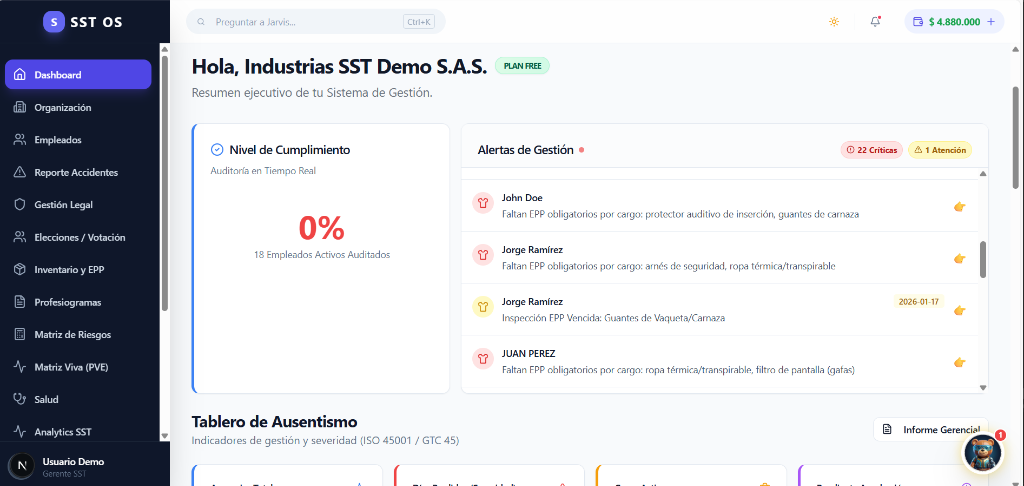Screen dimensions: 1024x486
Task: Open Reporte Accidentes page
Action: tap(78, 172)
